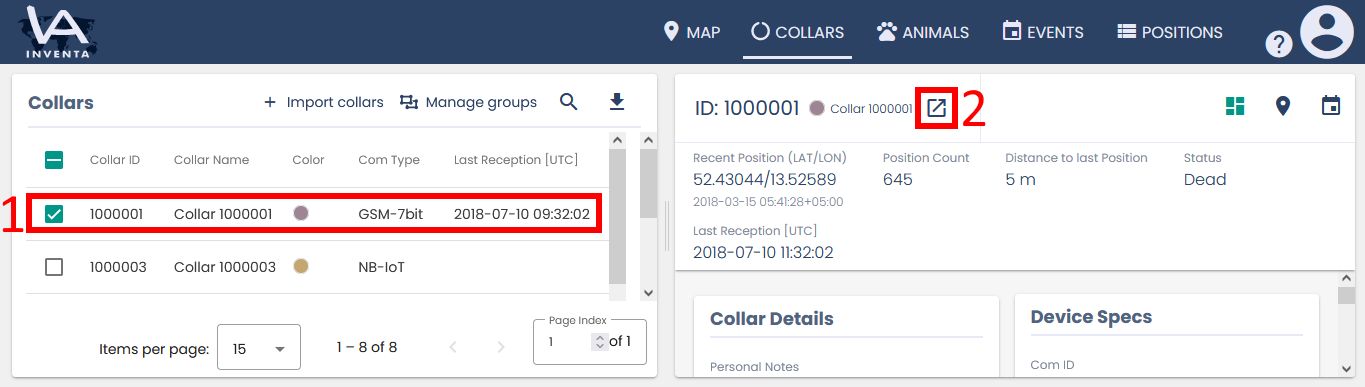Click Manage groups button
This screenshot has height=387, width=1365.
[468, 102]
